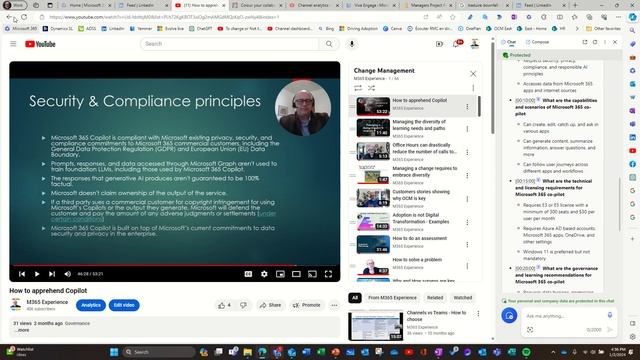Image resolution: width=640 pixels, height=360 pixels.
Task: Open options for 'Managing a change requires' item
Action: click(x=467, y=176)
